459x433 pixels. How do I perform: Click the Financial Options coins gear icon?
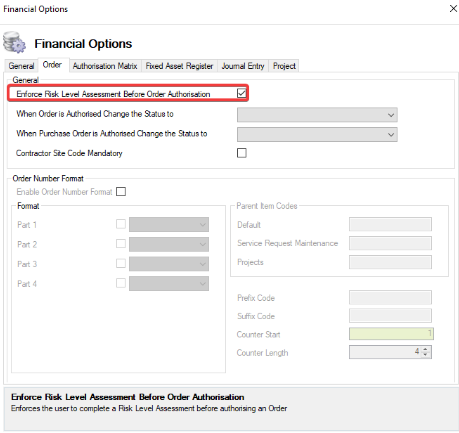(14, 42)
